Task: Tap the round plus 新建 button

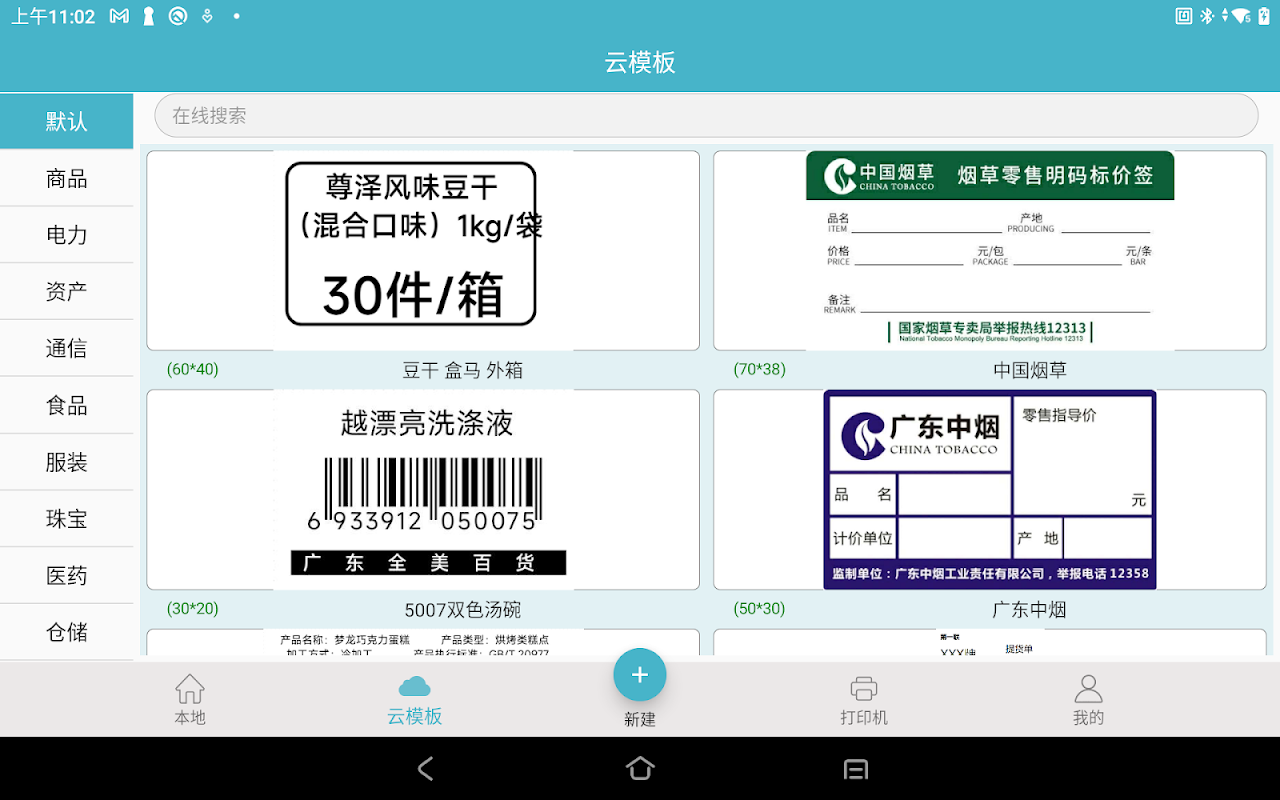Action: pyautogui.click(x=640, y=676)
